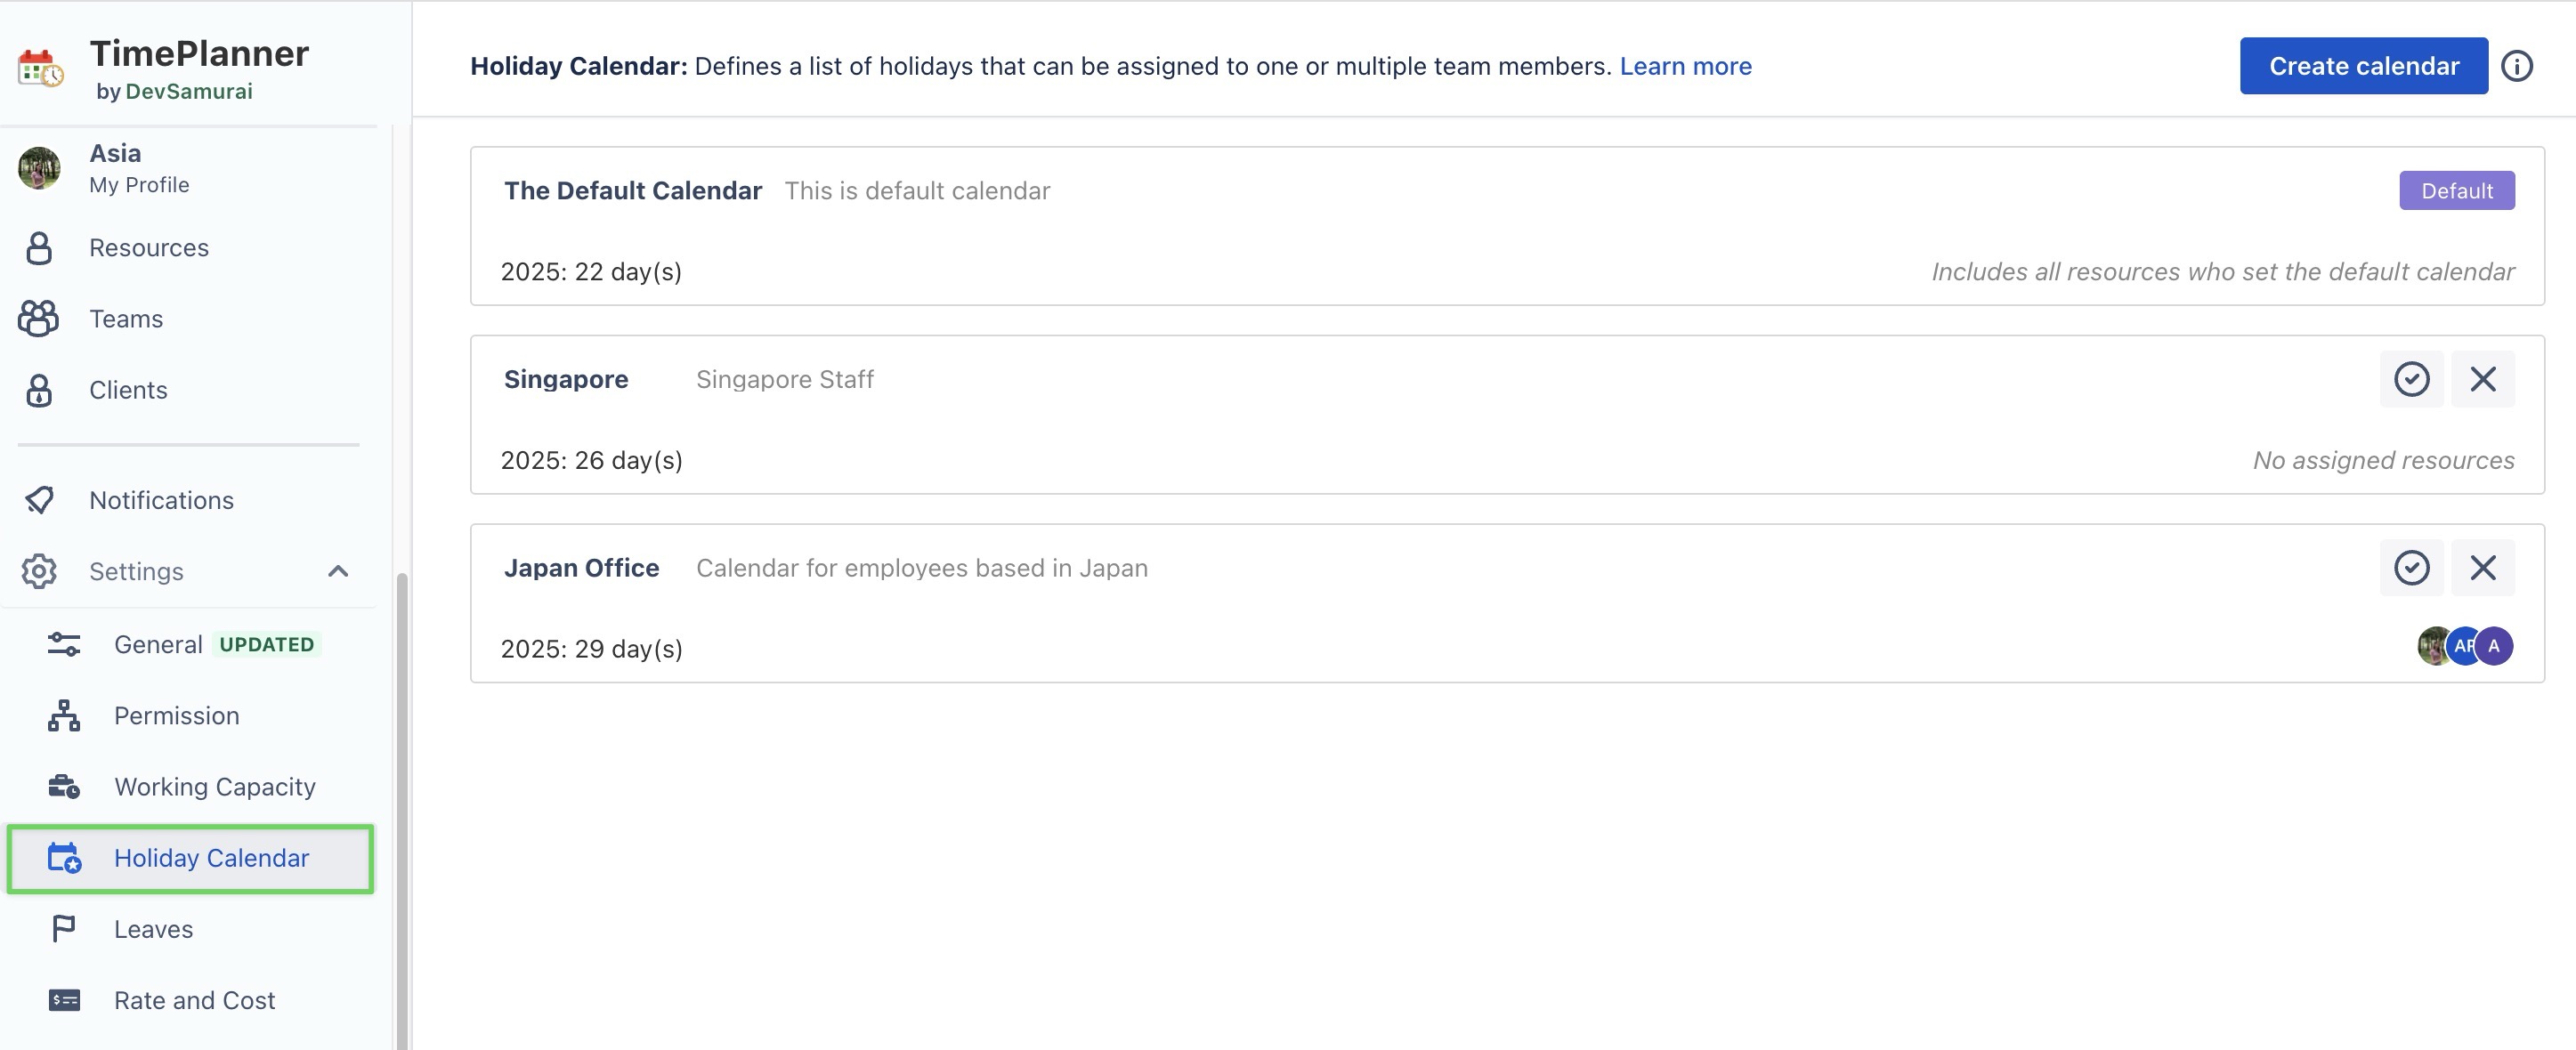The width and height of the screenshot is (2576, 1050).
Task: Open General settings sliders icon
Action: [64, 644]
